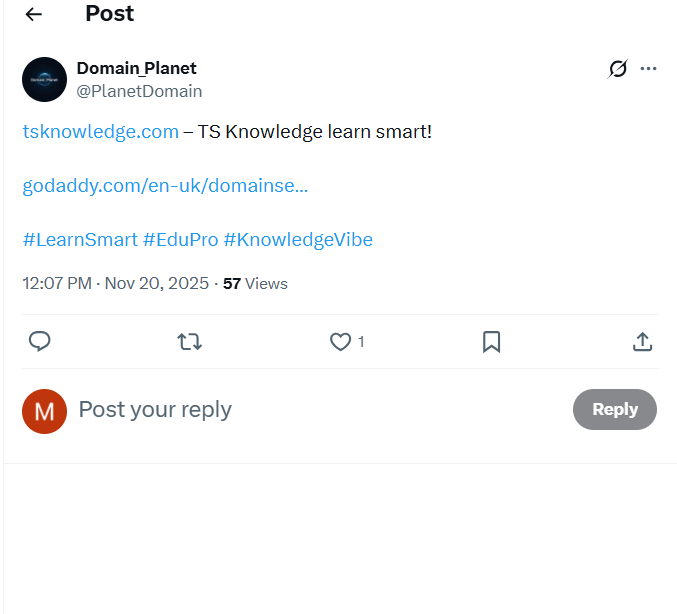Open the share post icon
Viewport: 677px width, 614px height.
click(x=642, y=342)
